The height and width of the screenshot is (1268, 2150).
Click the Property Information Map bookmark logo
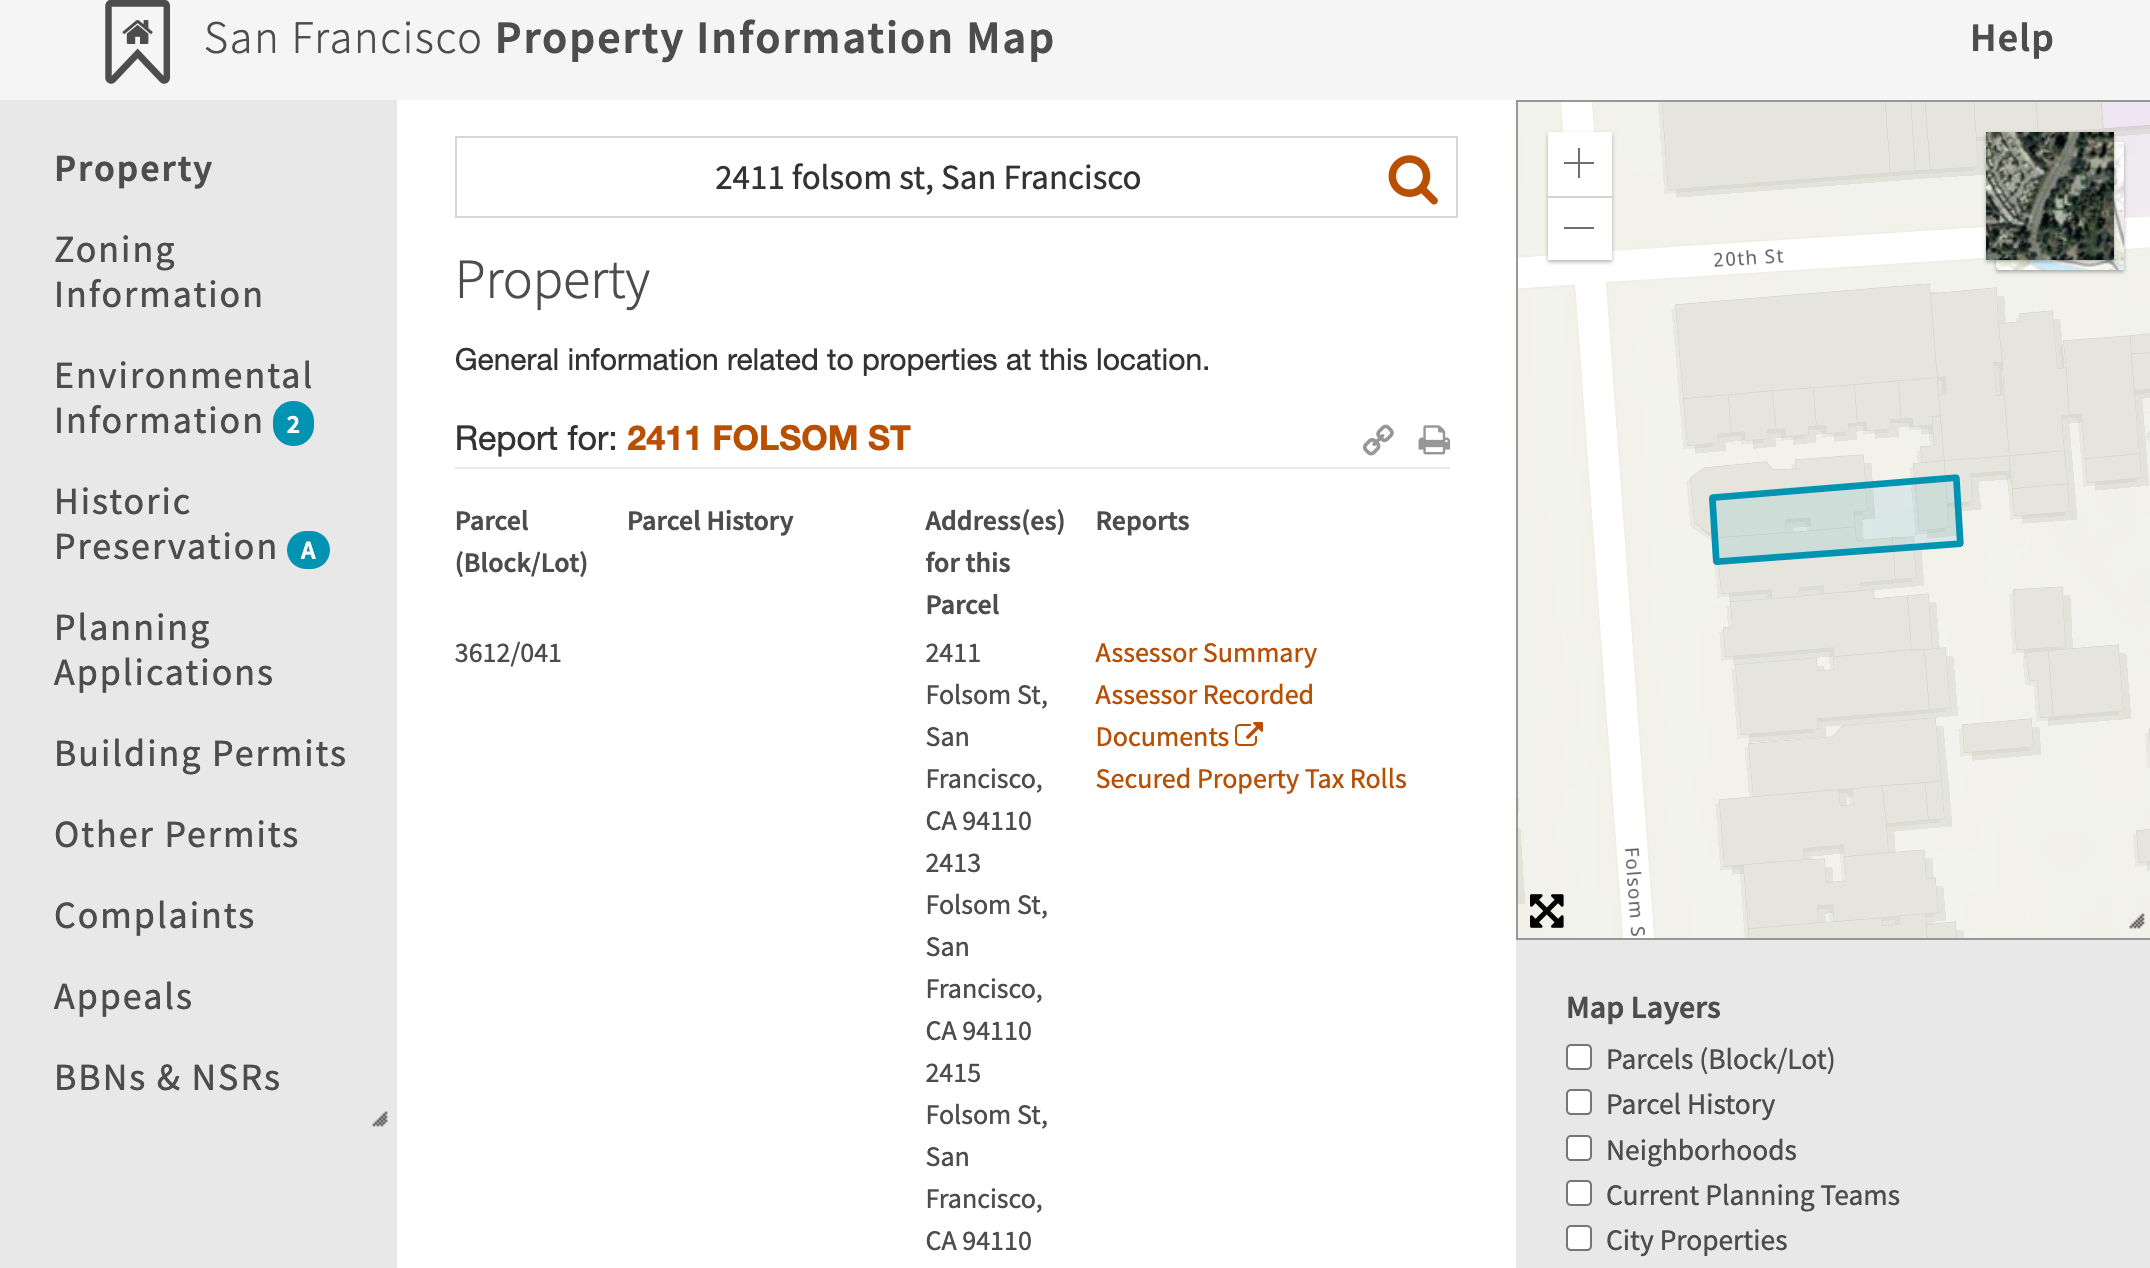(x=138, y=41)
